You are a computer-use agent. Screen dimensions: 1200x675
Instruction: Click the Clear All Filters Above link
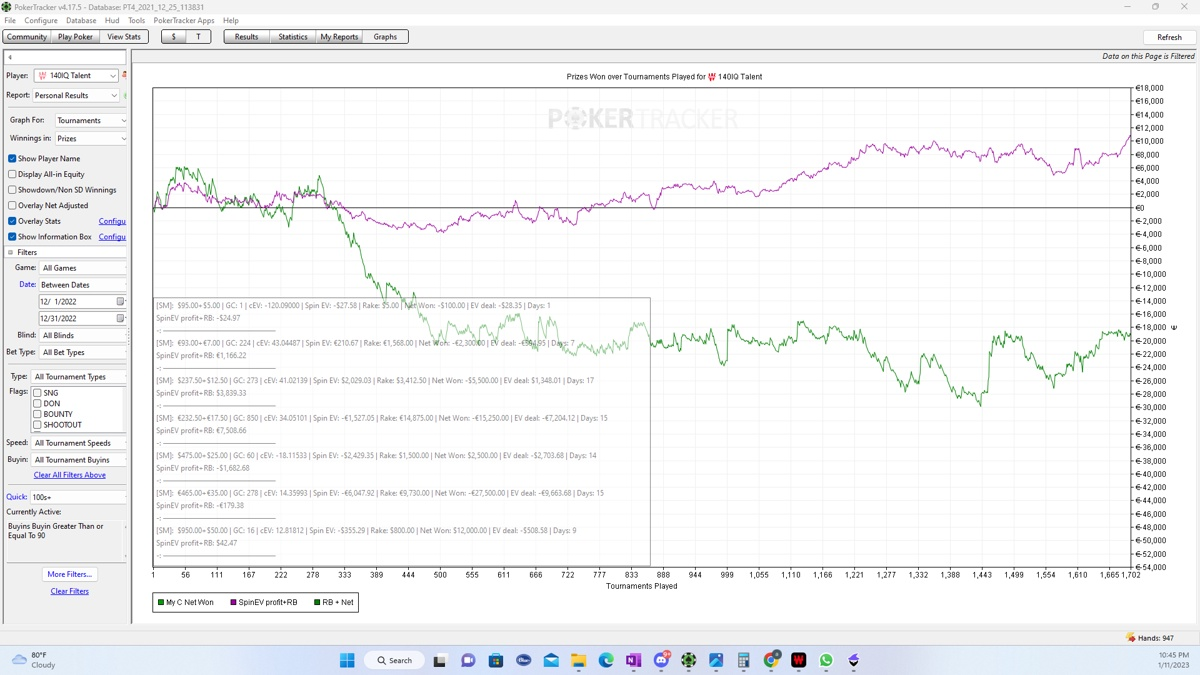(69, 475)
